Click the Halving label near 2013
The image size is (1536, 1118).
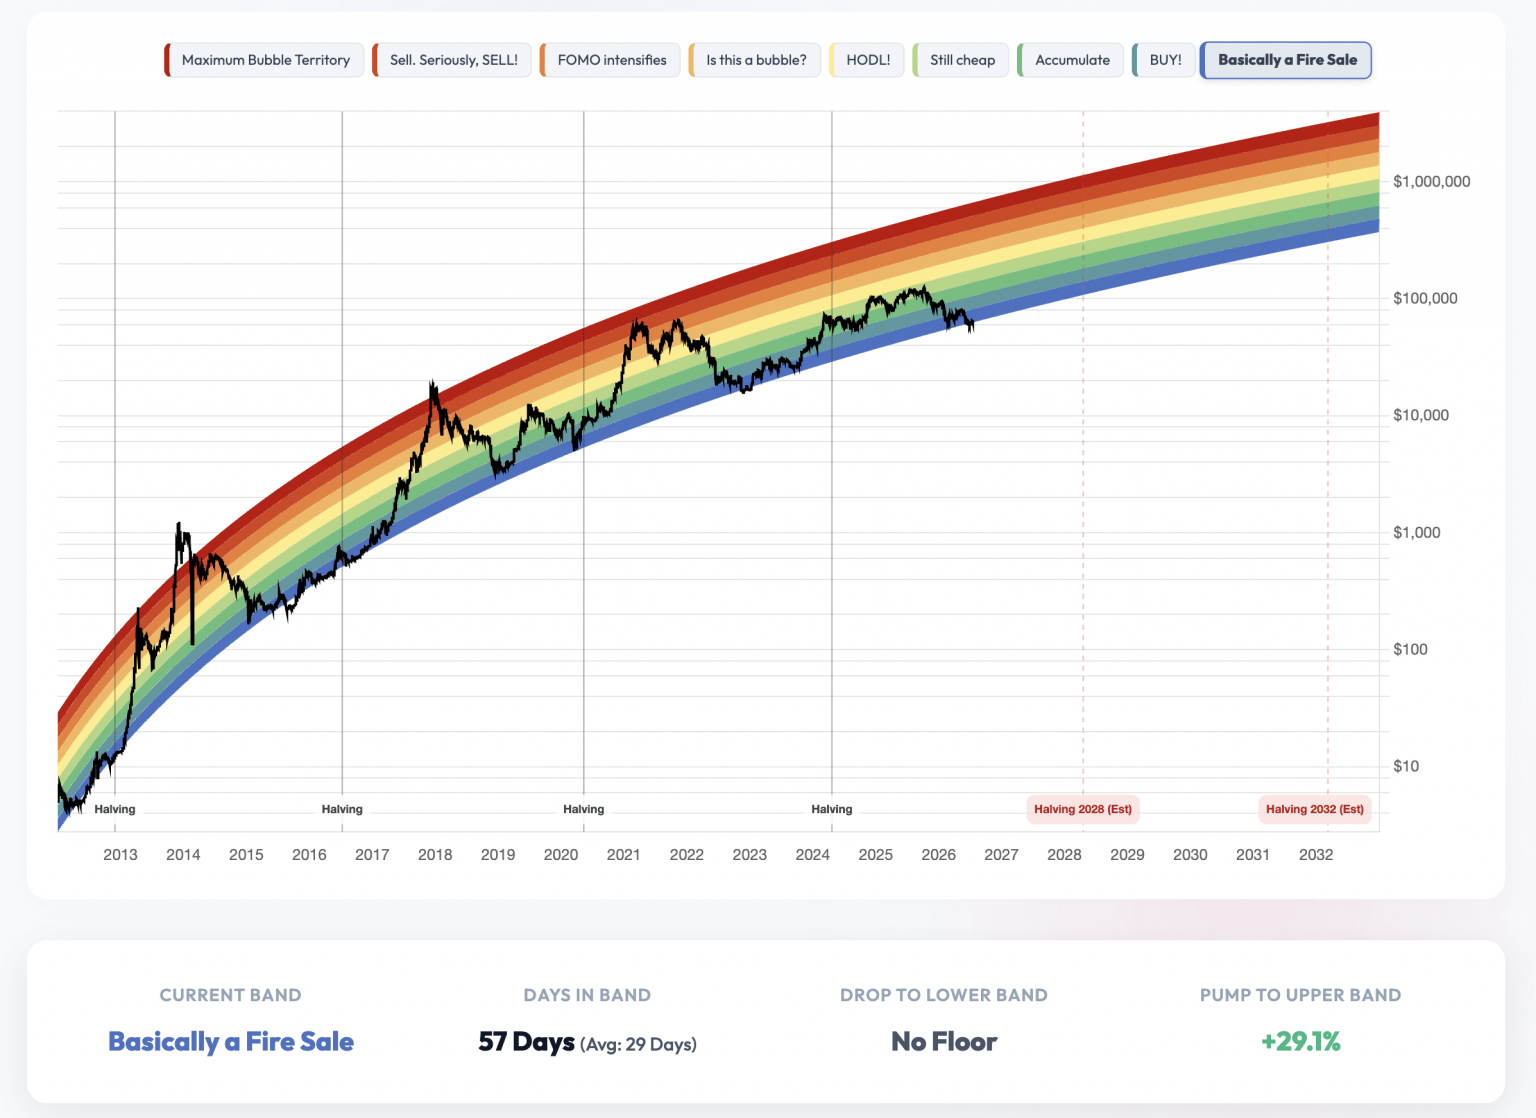tap(115, 809)
